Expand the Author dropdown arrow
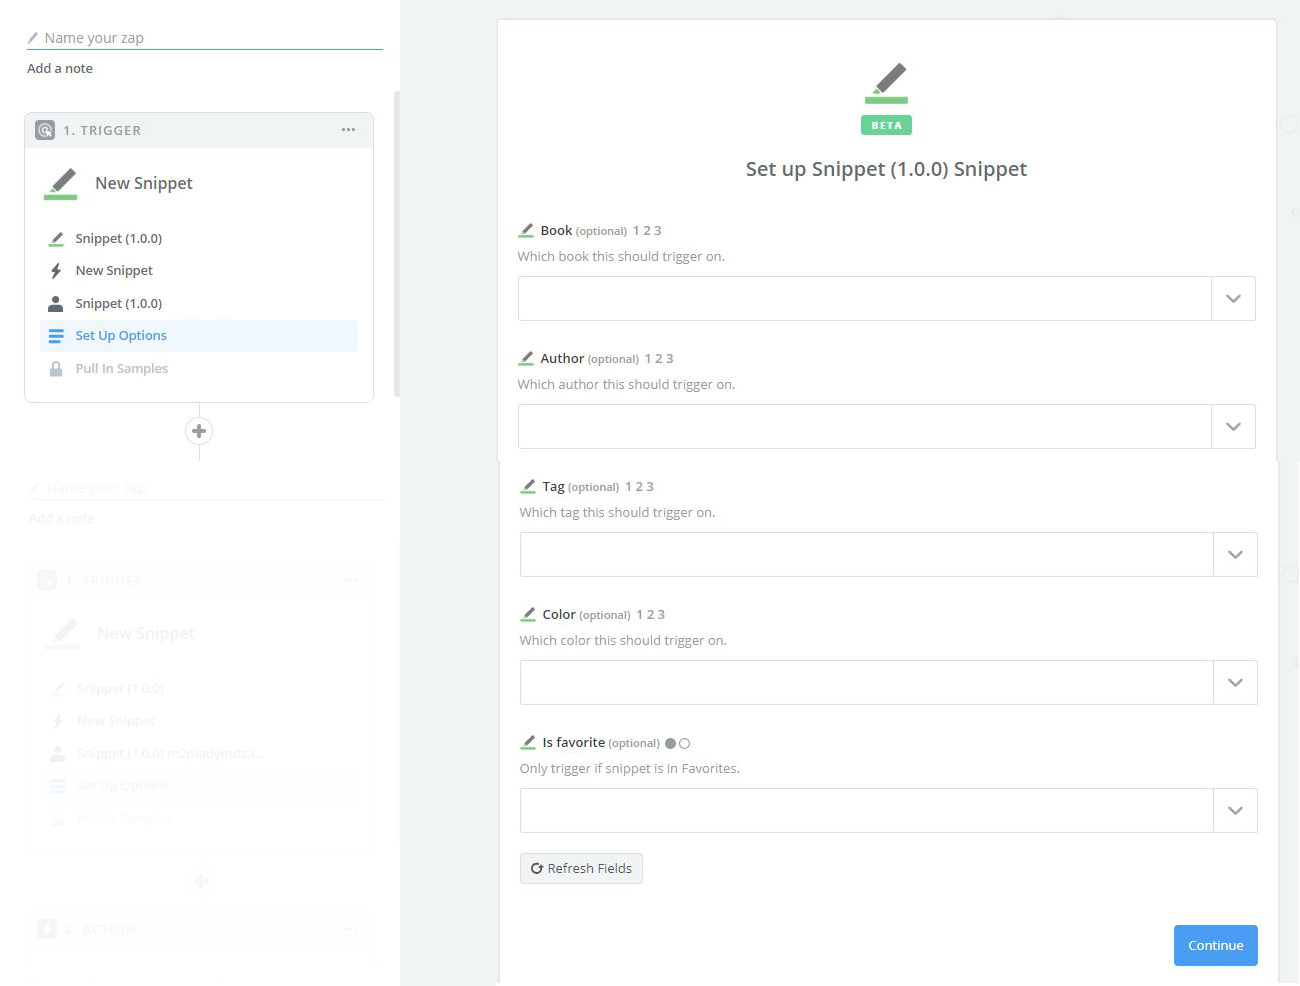Viewport: 1300px width, 986px height. [1233, 427]
